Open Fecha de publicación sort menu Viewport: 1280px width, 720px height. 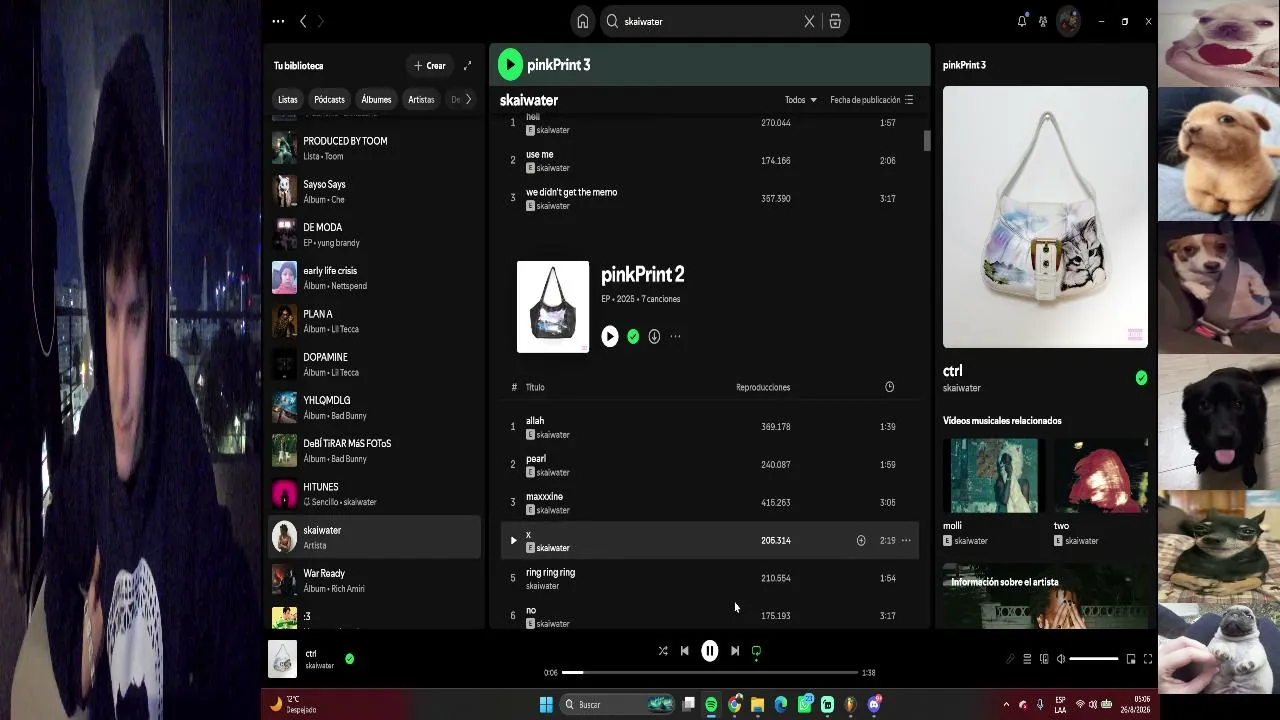tap(872, 100)
